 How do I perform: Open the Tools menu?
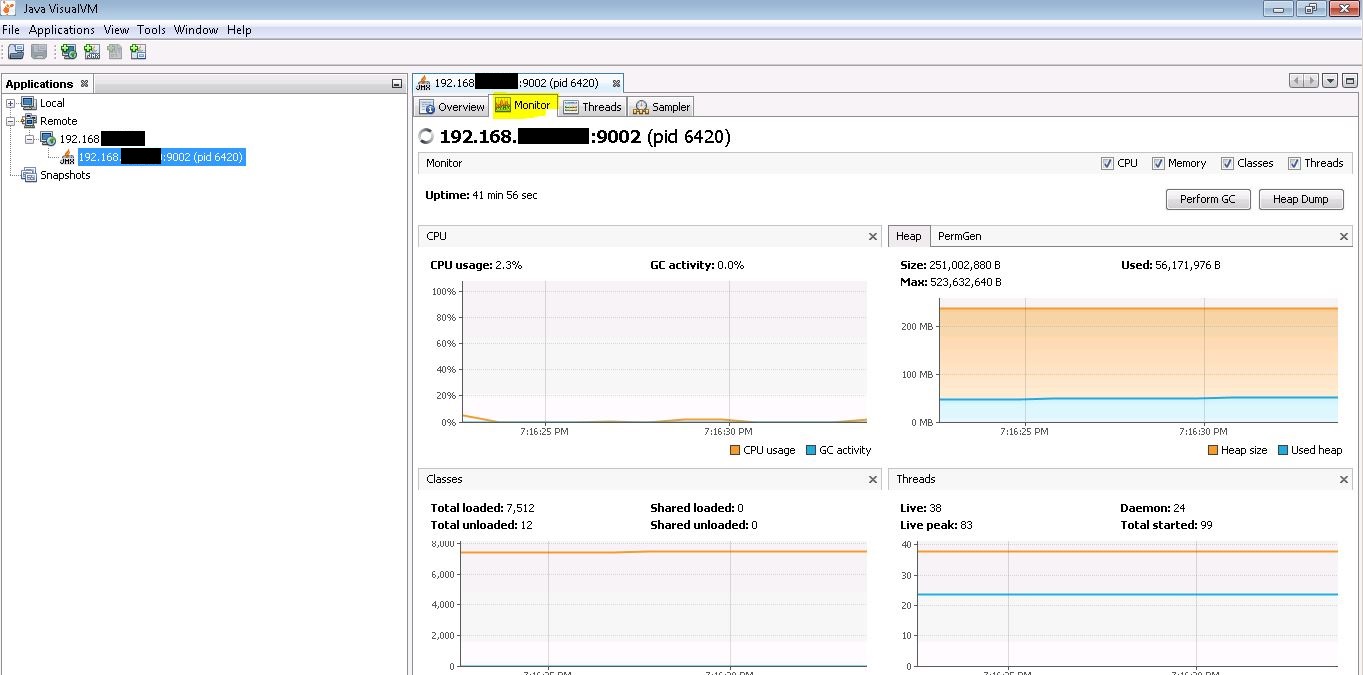(151, 29)
